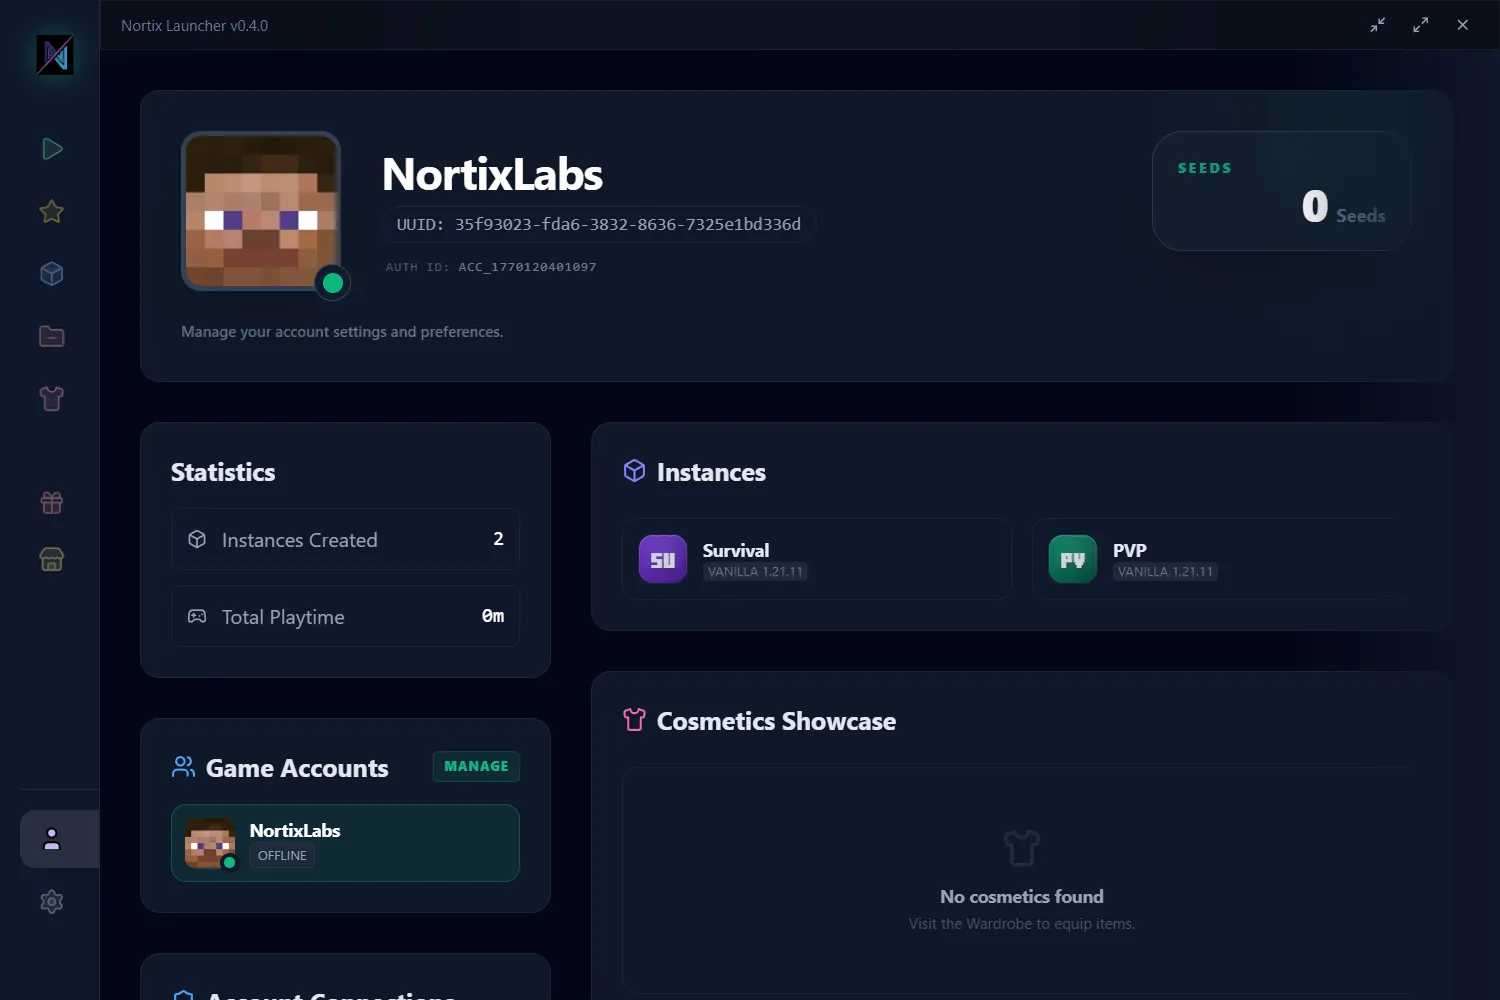Click the Seeds balance card

1281,191
